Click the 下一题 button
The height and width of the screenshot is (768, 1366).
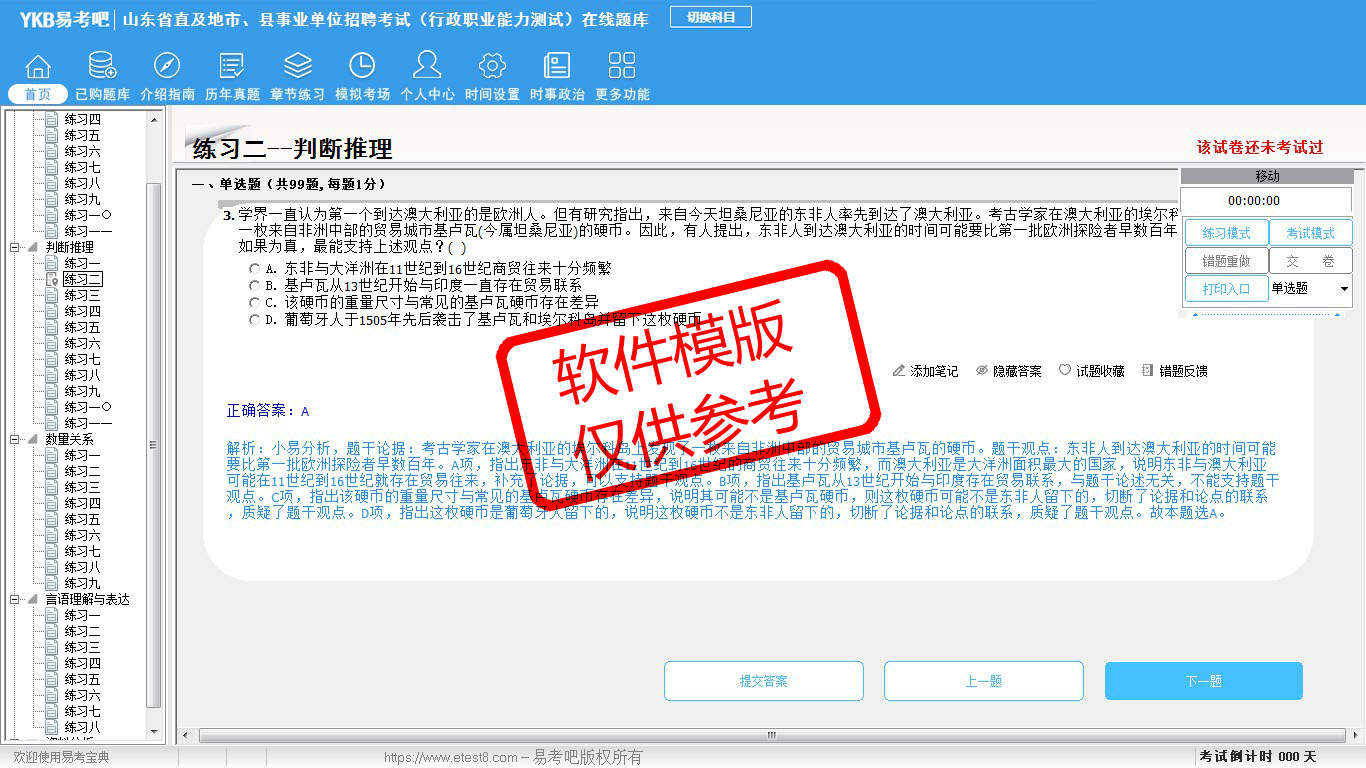(1203, 681)
